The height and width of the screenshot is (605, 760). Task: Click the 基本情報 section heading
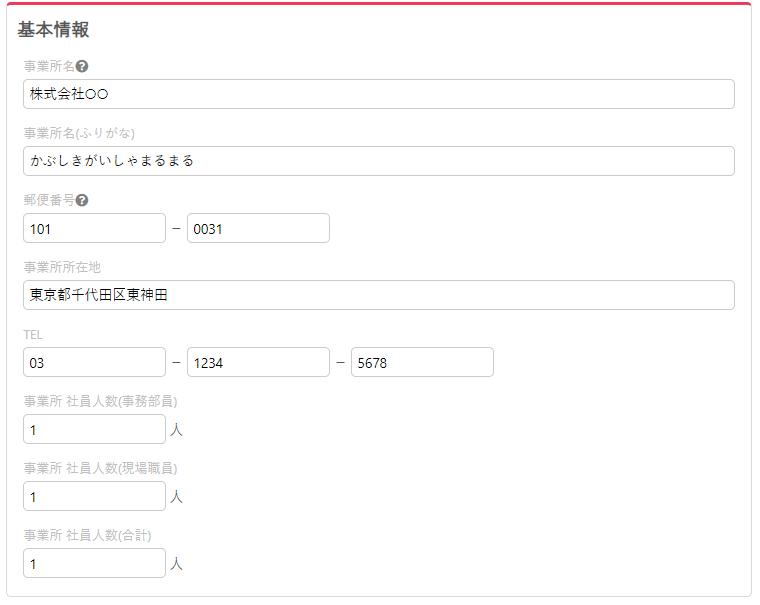click(x=53, y=30)
